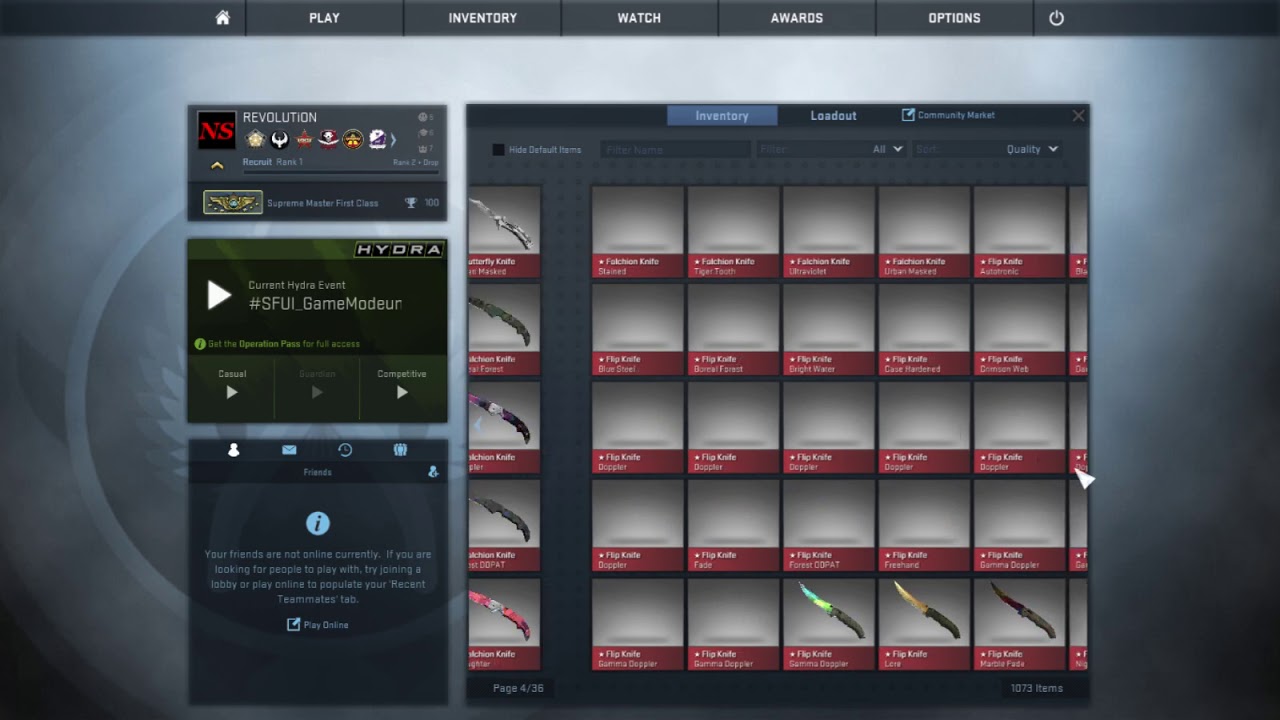Open the lobby group icon
The image size is (1280, 720).
tap(400, 450)
